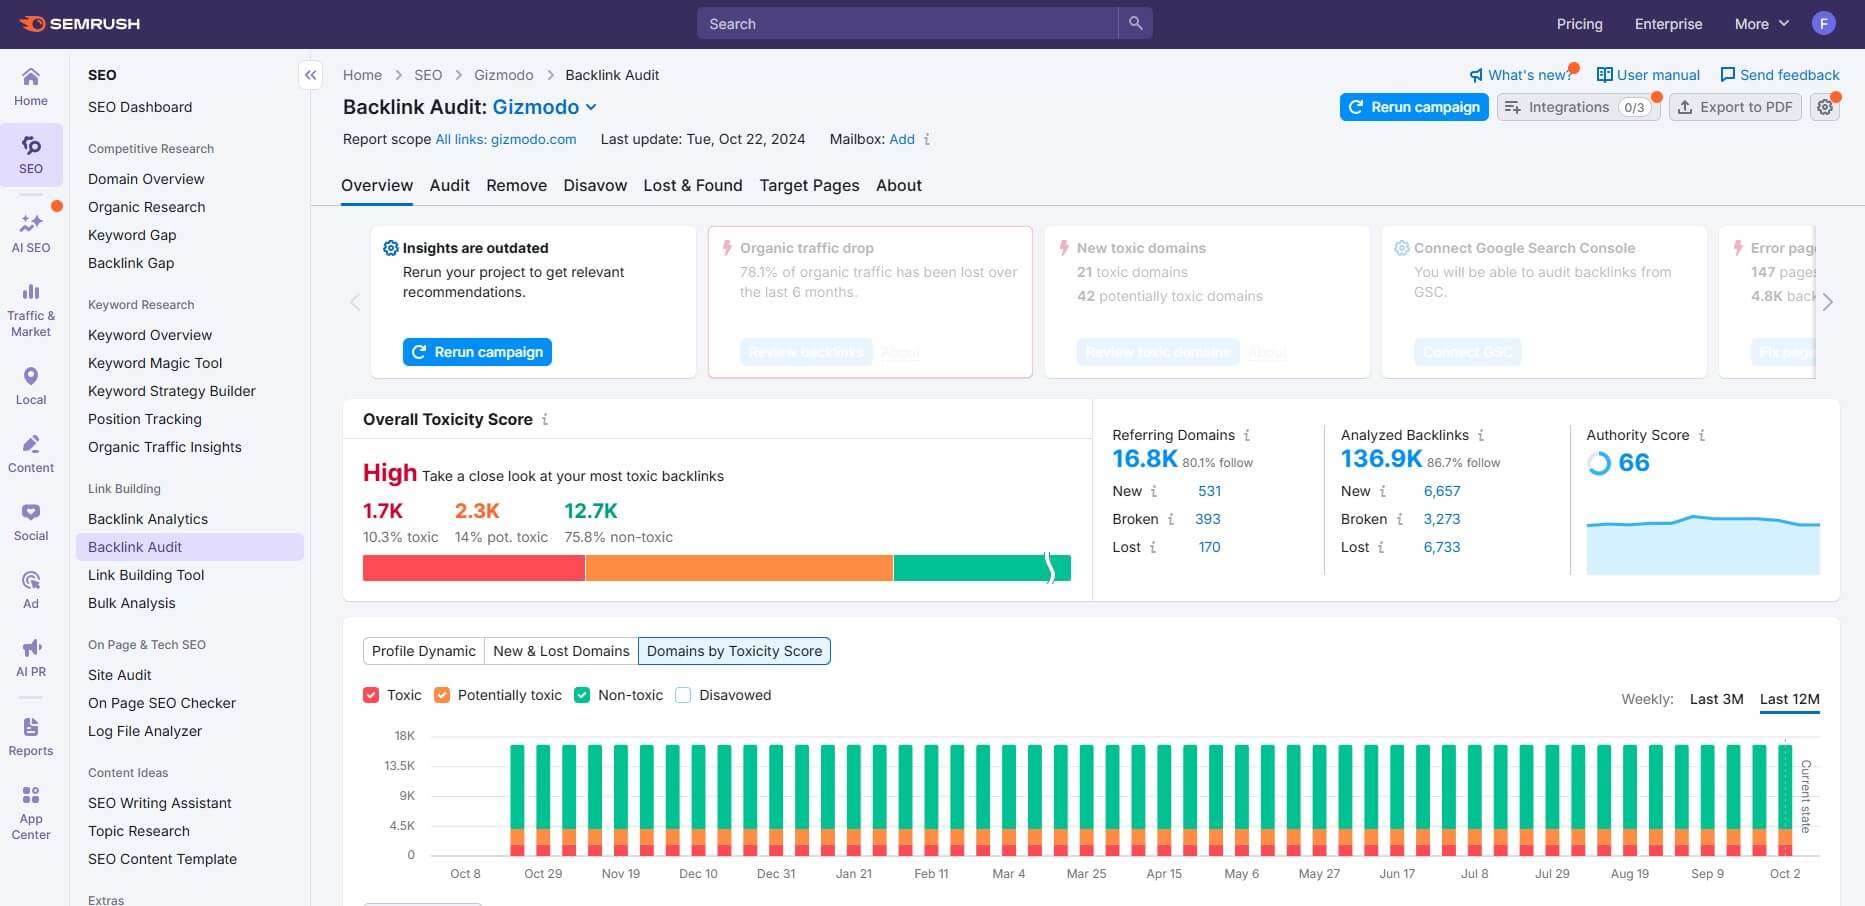Switch to the Disavow tab
The height and width of the screenshot is (906, 1865).
tap(595, 185)
